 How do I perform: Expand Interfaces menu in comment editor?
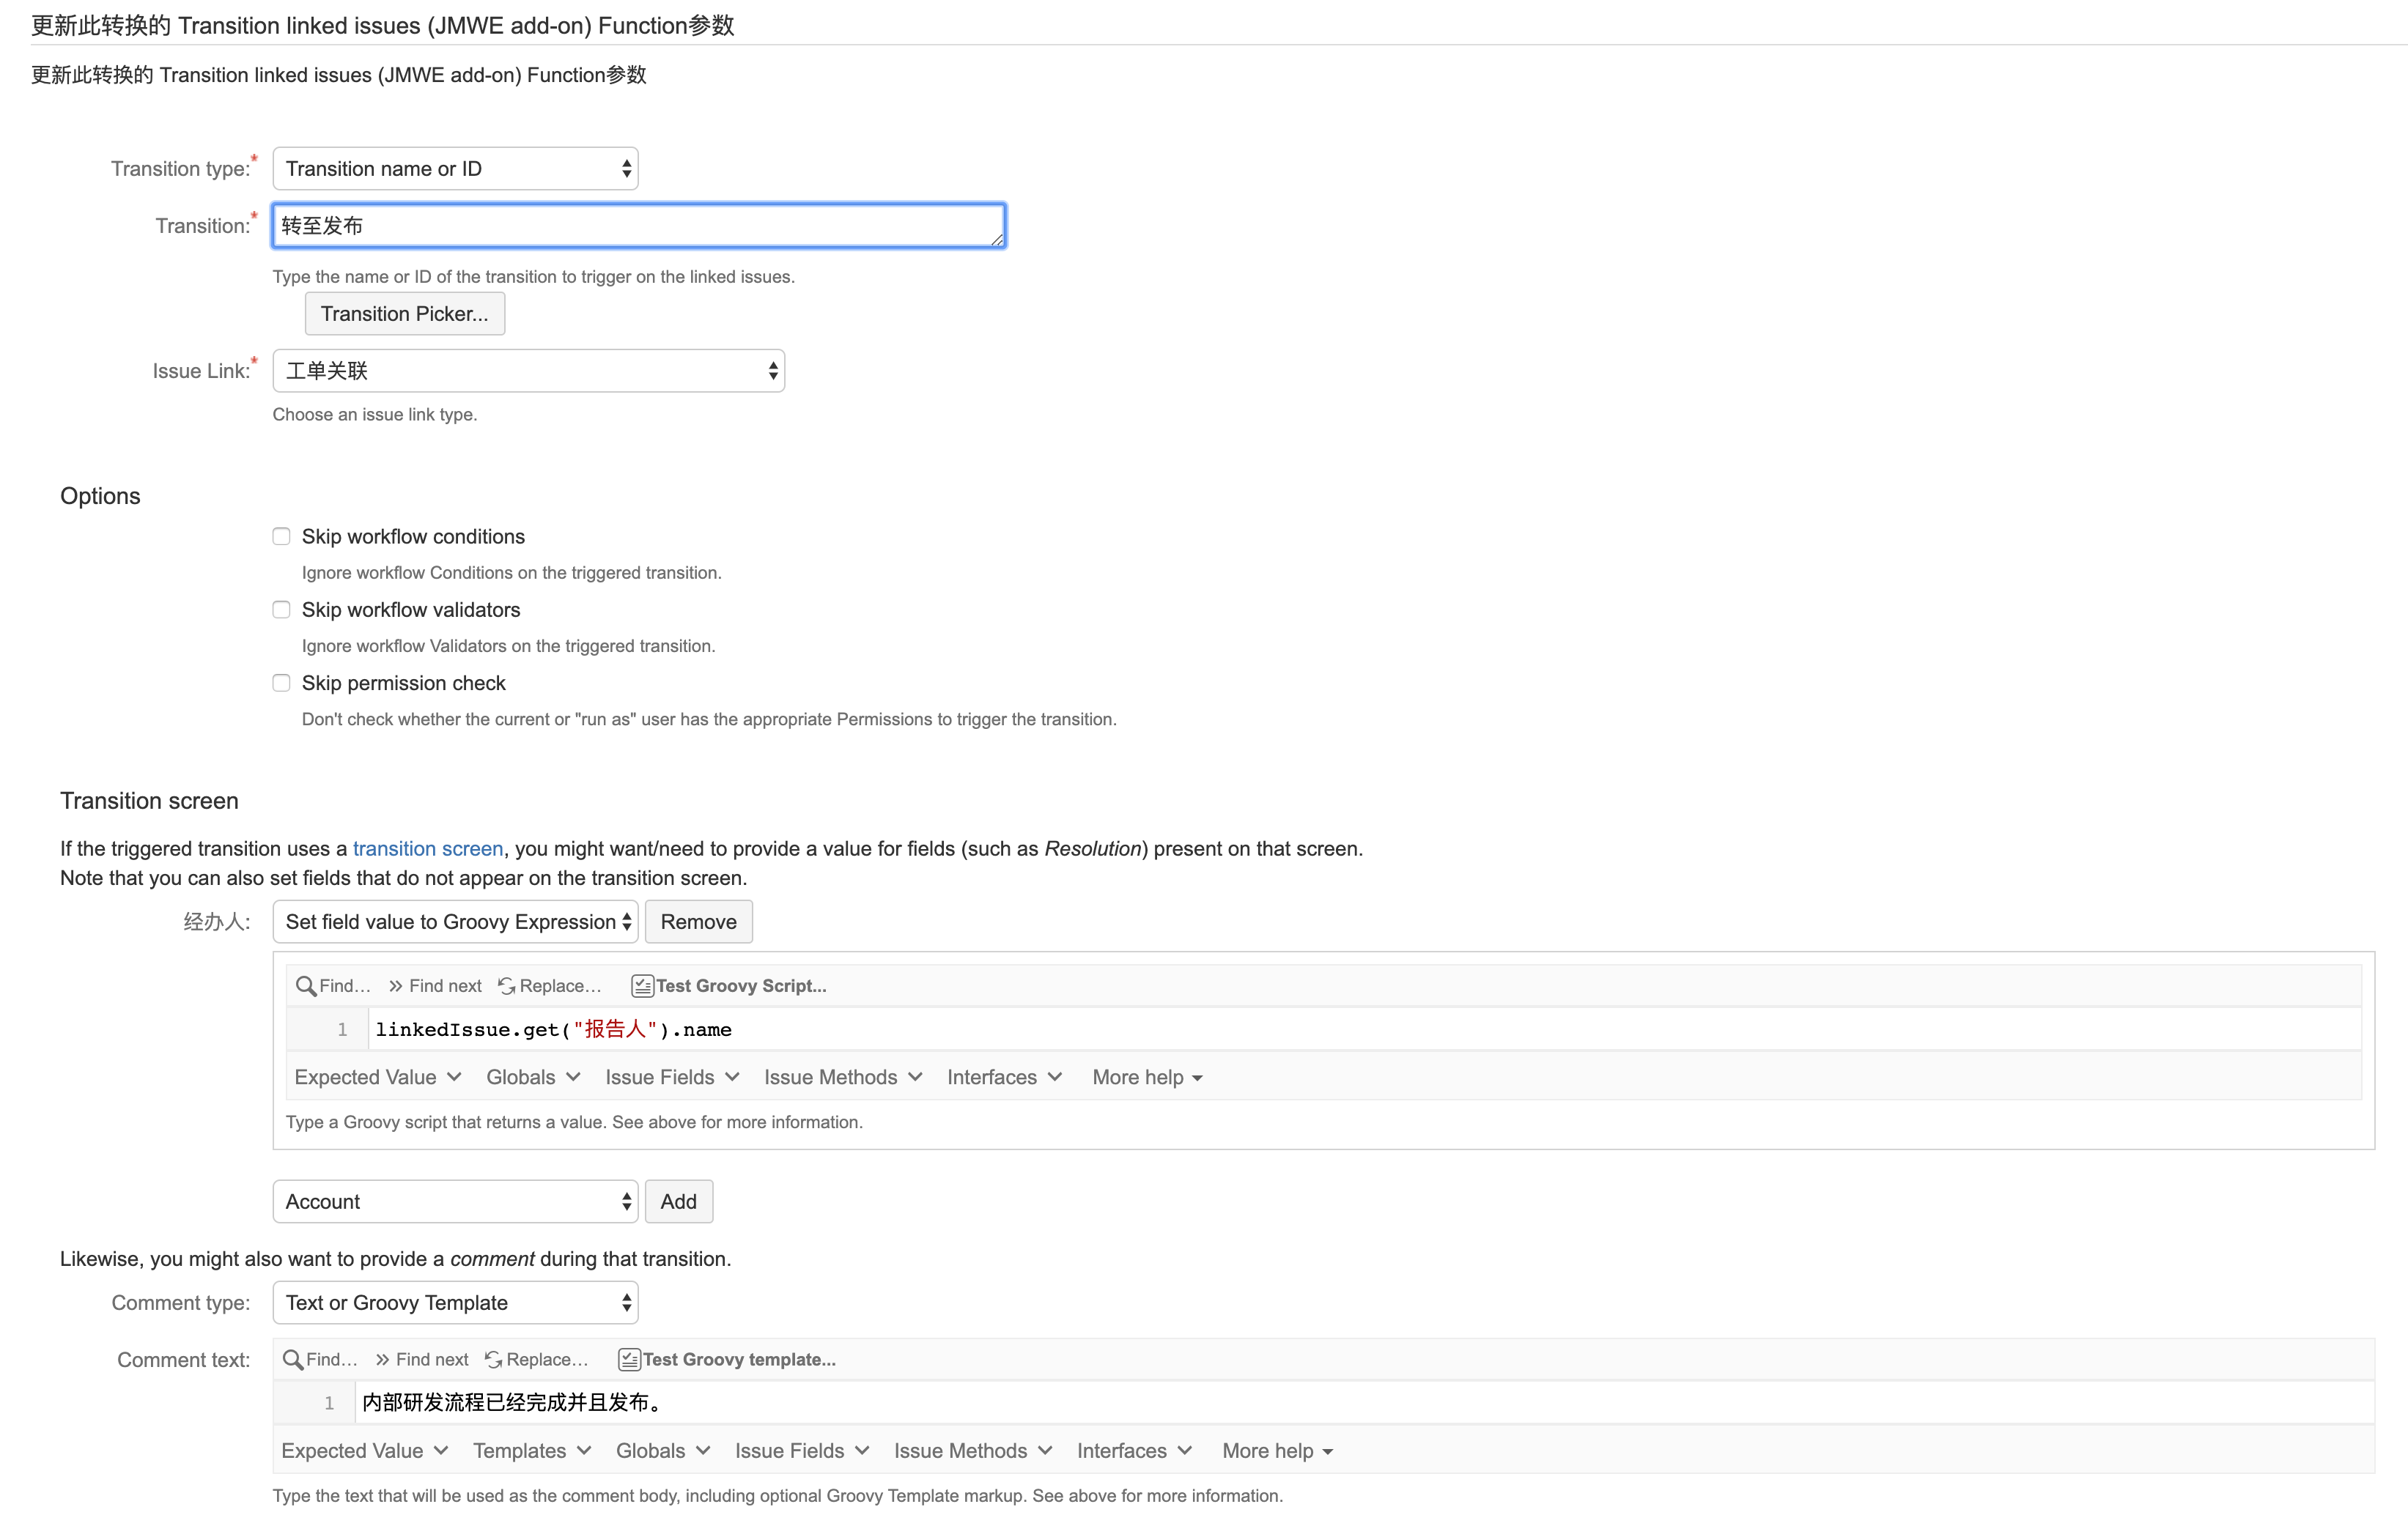1134,1451
